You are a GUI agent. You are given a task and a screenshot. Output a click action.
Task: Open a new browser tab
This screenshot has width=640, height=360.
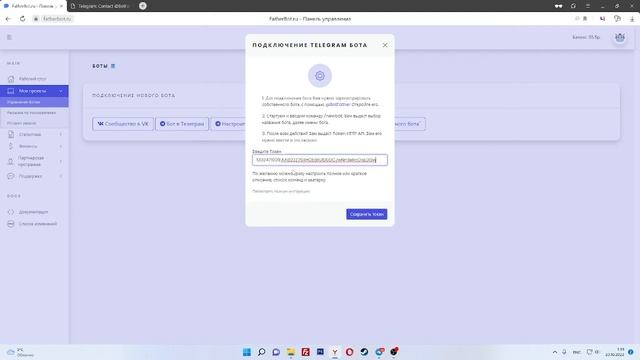(142, 6)
